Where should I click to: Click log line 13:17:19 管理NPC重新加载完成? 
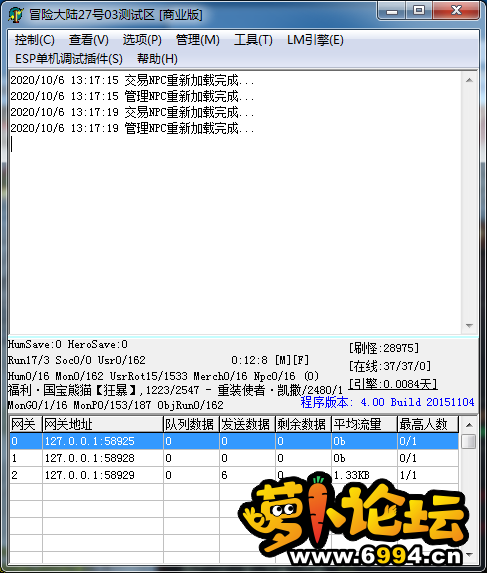tap(132, 128)
